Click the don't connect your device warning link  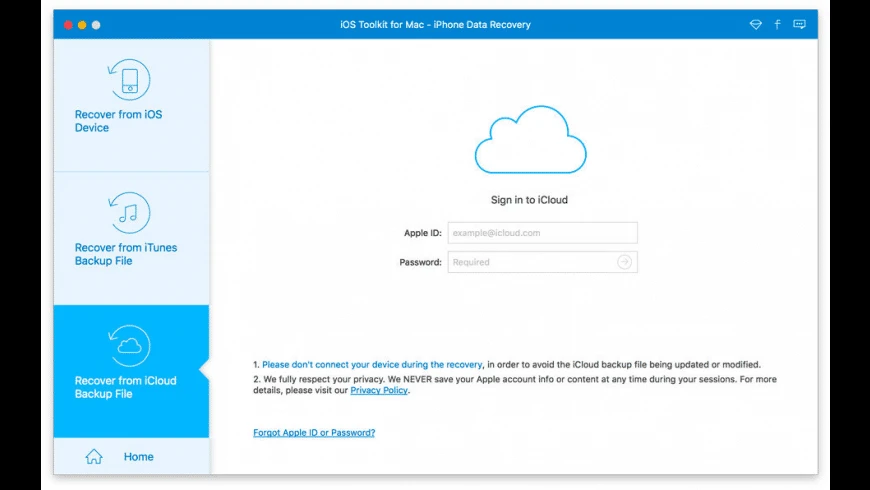372,365
